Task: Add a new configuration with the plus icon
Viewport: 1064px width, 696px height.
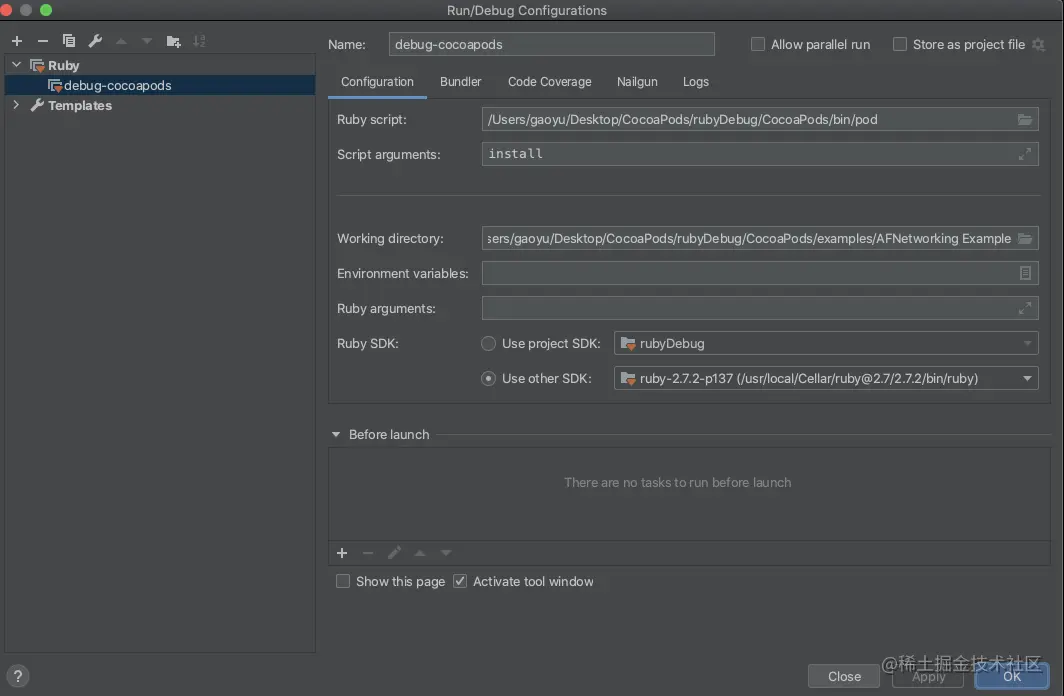Action: 17,41
